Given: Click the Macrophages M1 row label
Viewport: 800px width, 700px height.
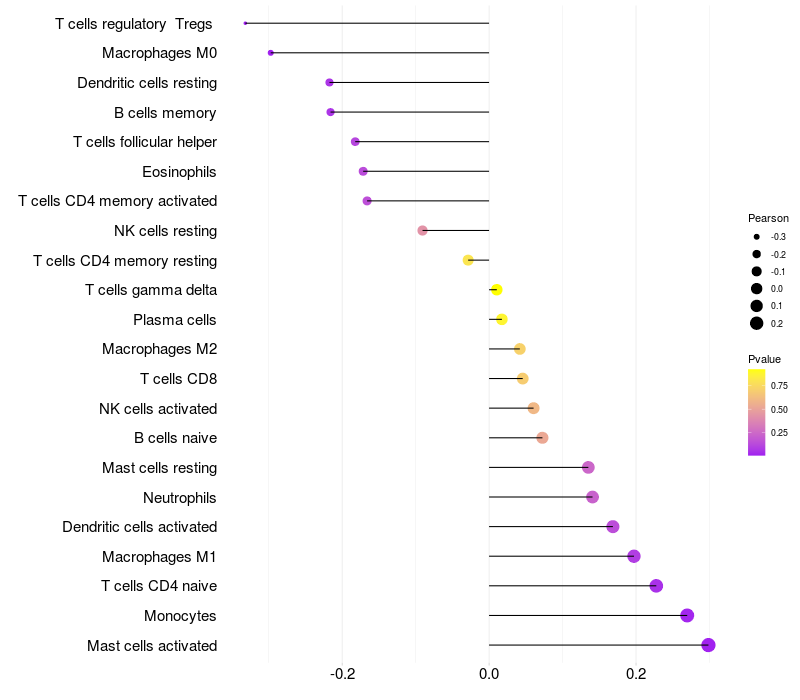Looking at the screenshot, I should click(159, 557).
